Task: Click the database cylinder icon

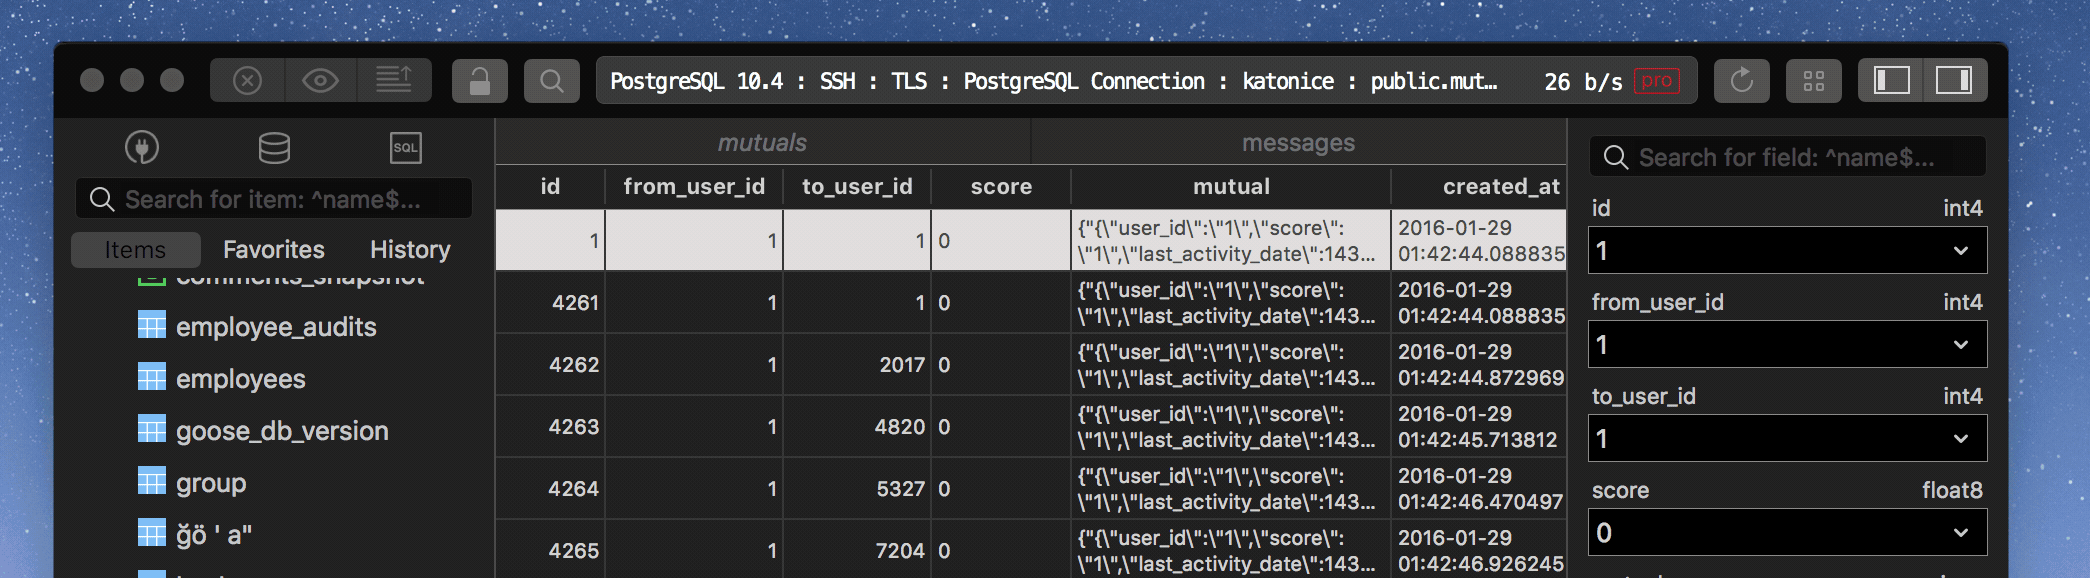Action: tap(274, 148)
